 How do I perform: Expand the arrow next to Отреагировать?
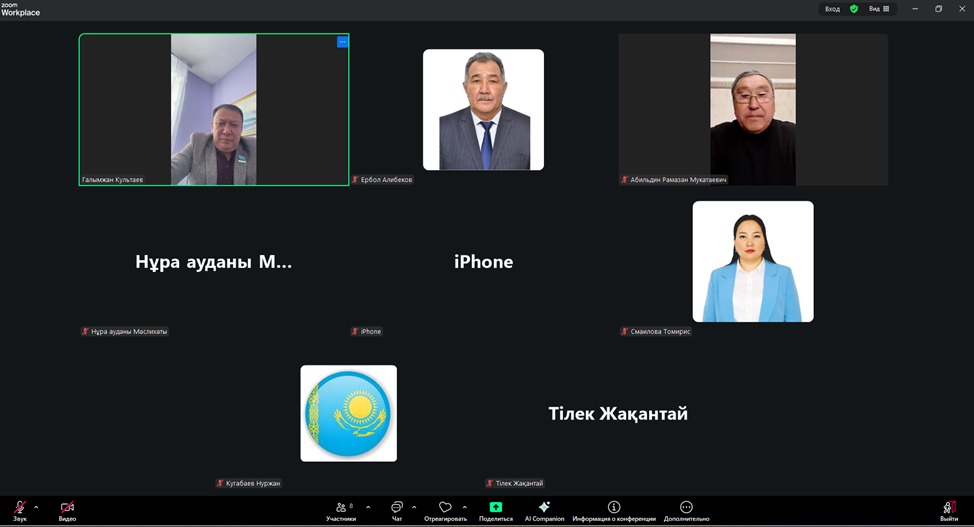tap(465, 507)
